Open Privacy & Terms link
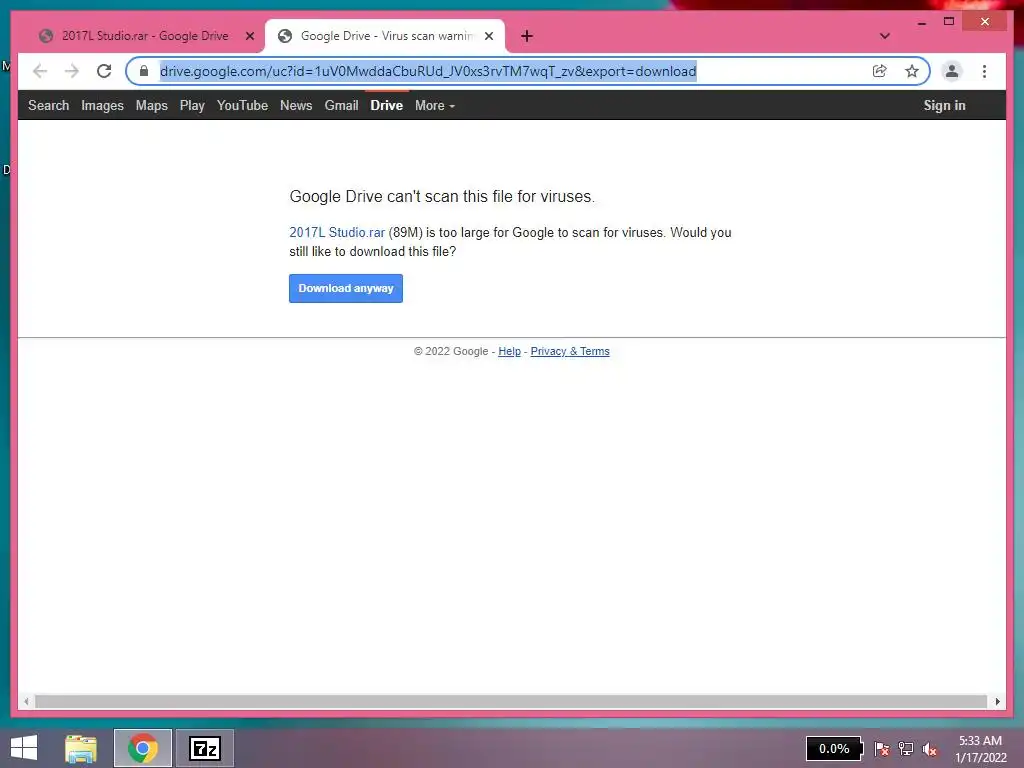This screenshot has width=1024, height=768. pyautogui.click(x=570, y=351)
